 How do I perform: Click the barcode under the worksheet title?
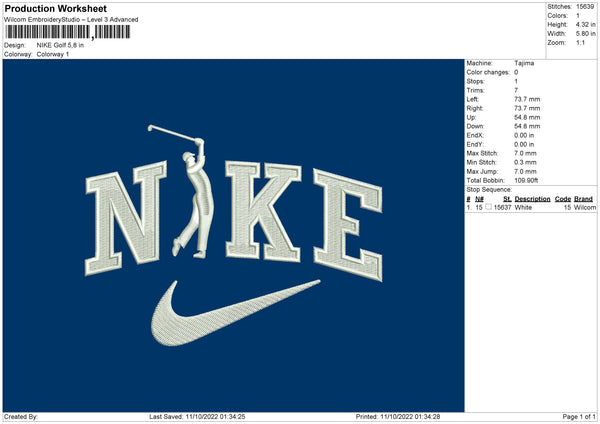67,32
